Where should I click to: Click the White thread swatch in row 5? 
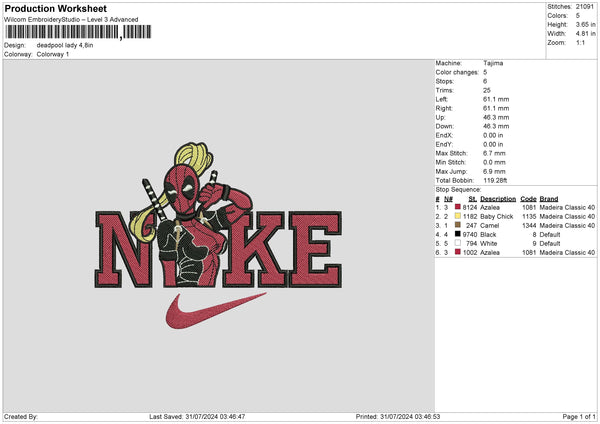pos(458,243)
